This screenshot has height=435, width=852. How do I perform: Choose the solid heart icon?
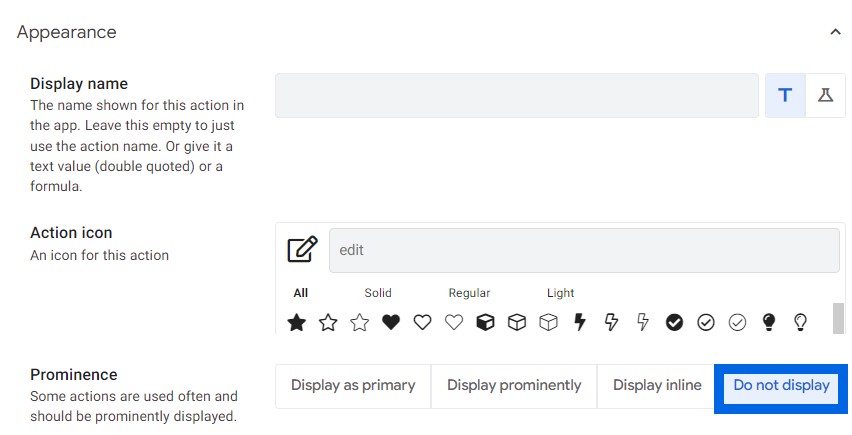391,323
